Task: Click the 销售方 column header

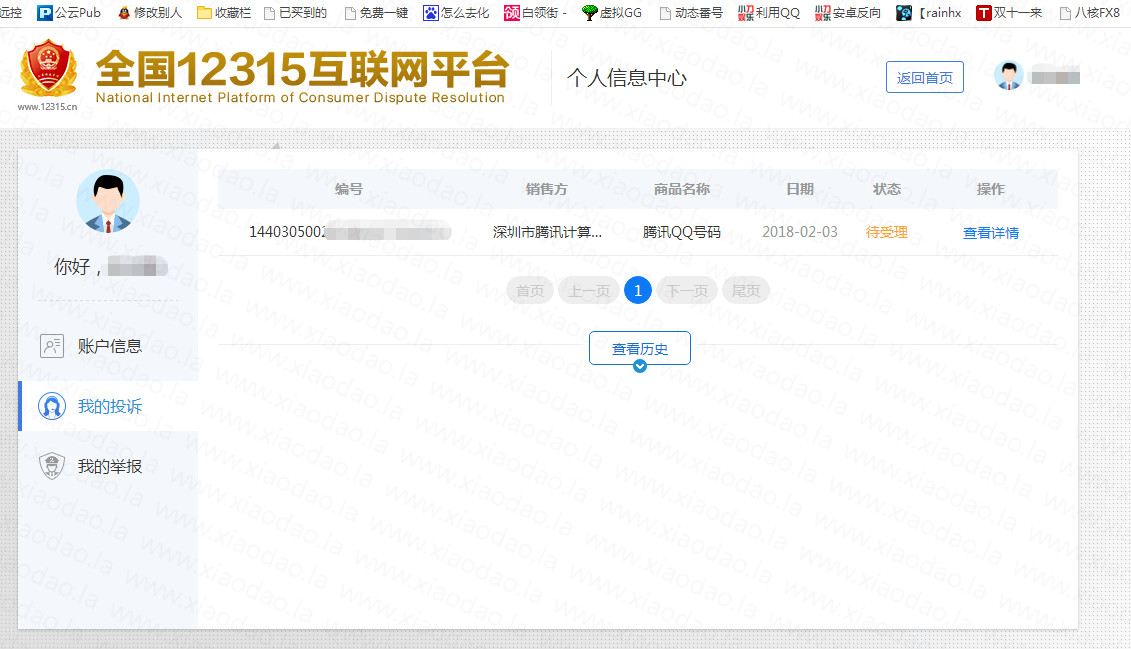Action: tap(546, 189)
